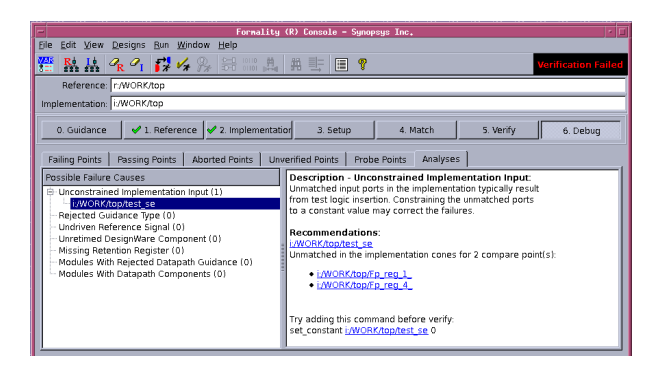Go to the 2. Implementation step
Screen dimensions: 666x379
click(x=249, y=130)
